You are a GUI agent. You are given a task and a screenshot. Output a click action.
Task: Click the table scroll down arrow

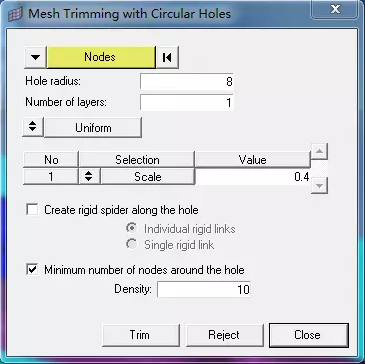(319, 186)
